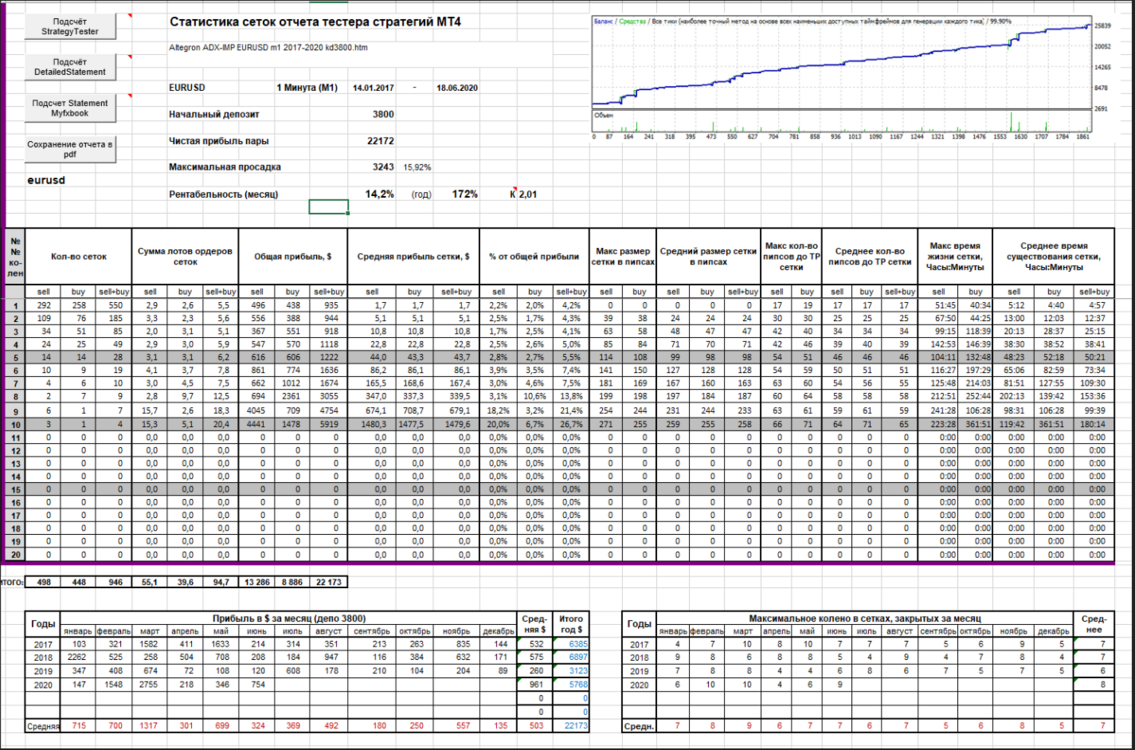Select the 'Максимальное колено в сетках, закрытых за месяц' header
Viewport: 1135px width, 750px height.
coord(865,618)
